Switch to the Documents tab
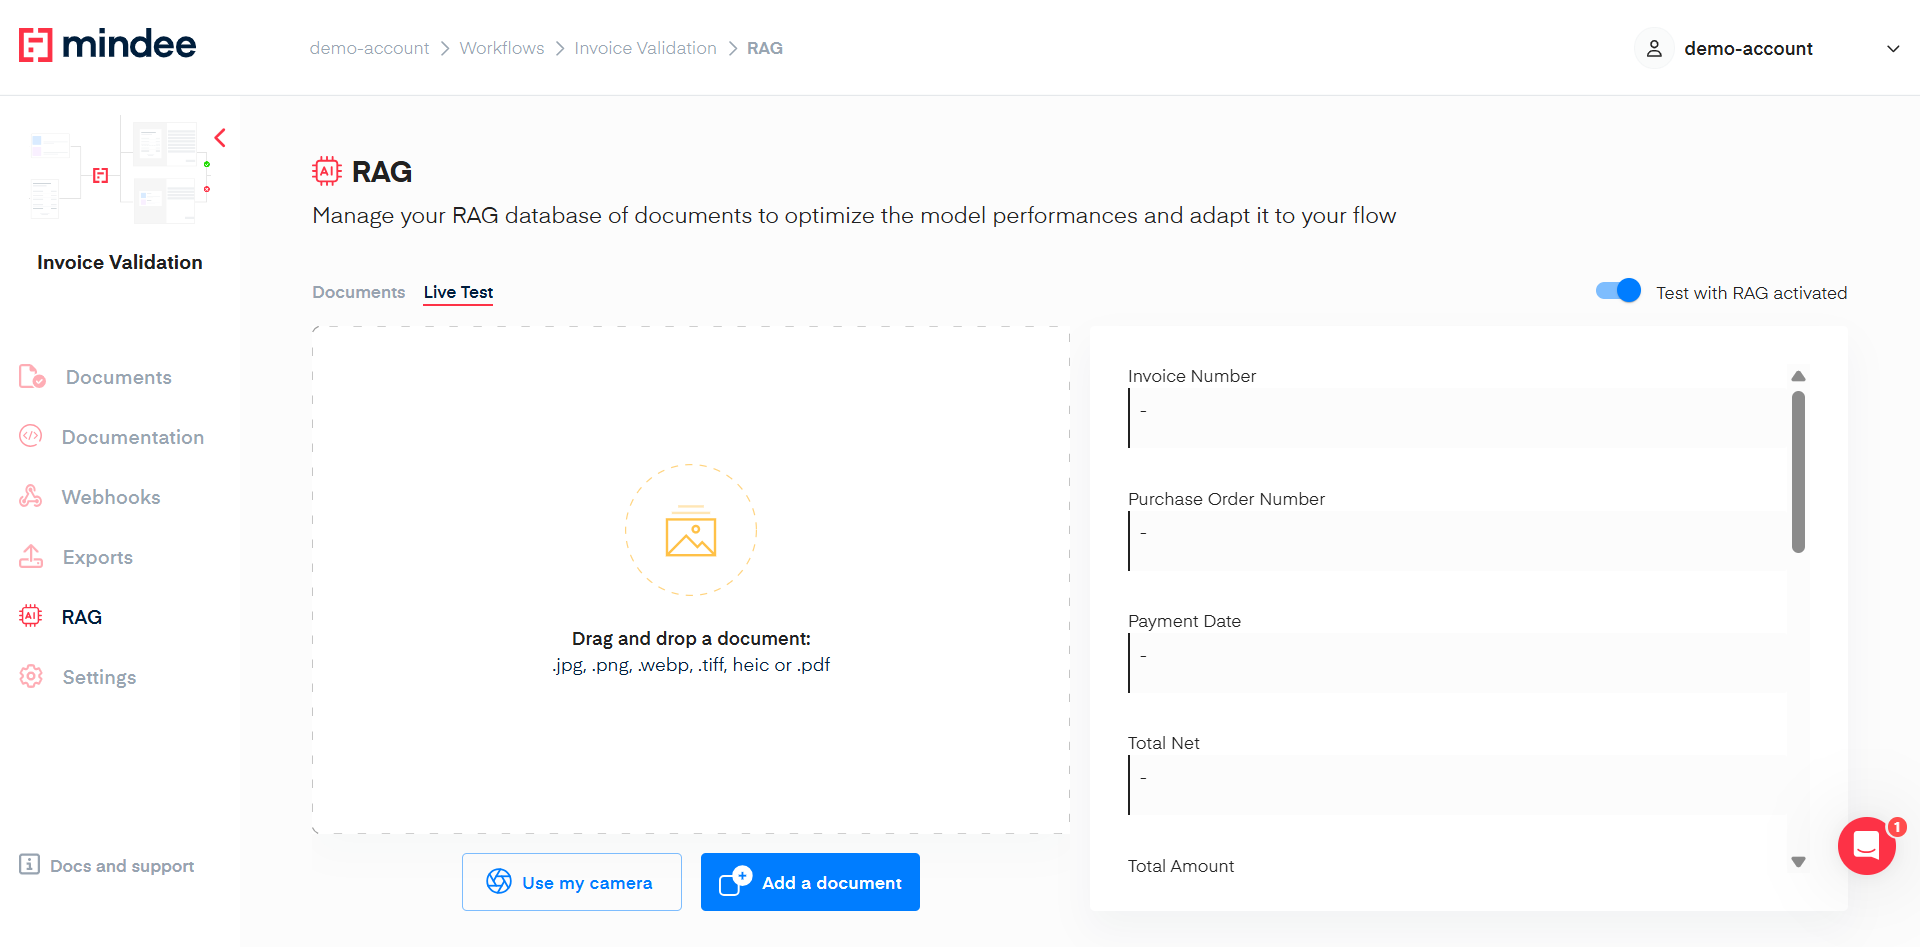The height and width of the screenshot is (947, 1920). [x=358, y=292]
